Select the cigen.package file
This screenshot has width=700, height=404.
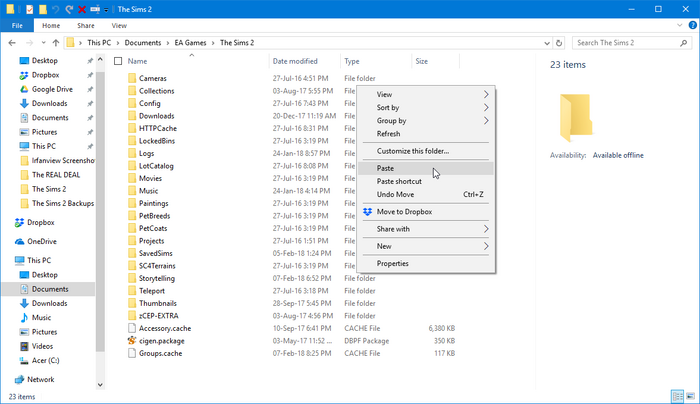(161, 341)
